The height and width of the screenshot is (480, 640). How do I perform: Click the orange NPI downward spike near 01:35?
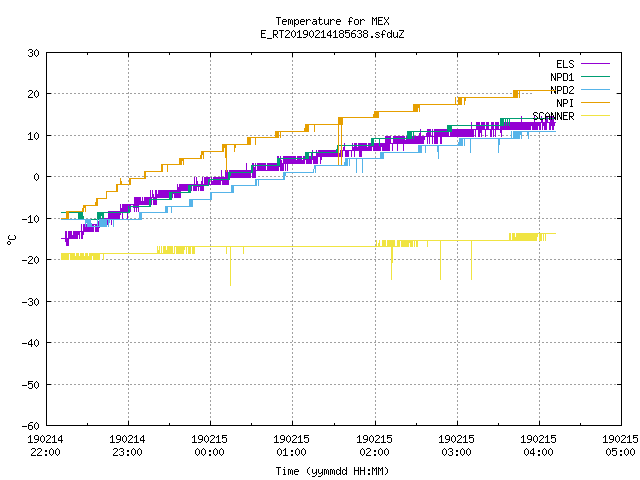click(339, 144)
